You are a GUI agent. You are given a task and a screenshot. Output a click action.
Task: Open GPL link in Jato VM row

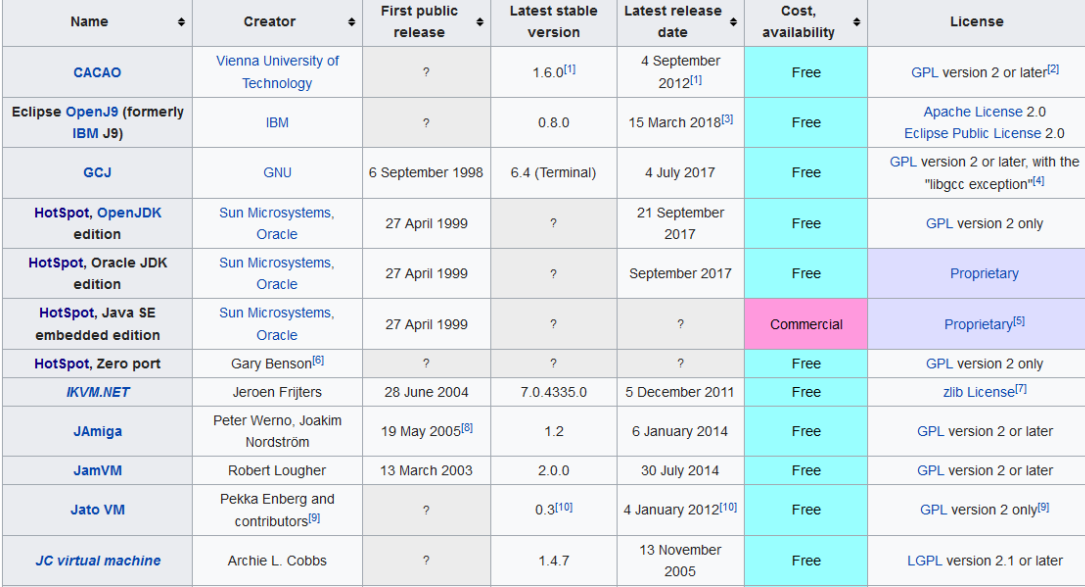(x=933, y=509)
